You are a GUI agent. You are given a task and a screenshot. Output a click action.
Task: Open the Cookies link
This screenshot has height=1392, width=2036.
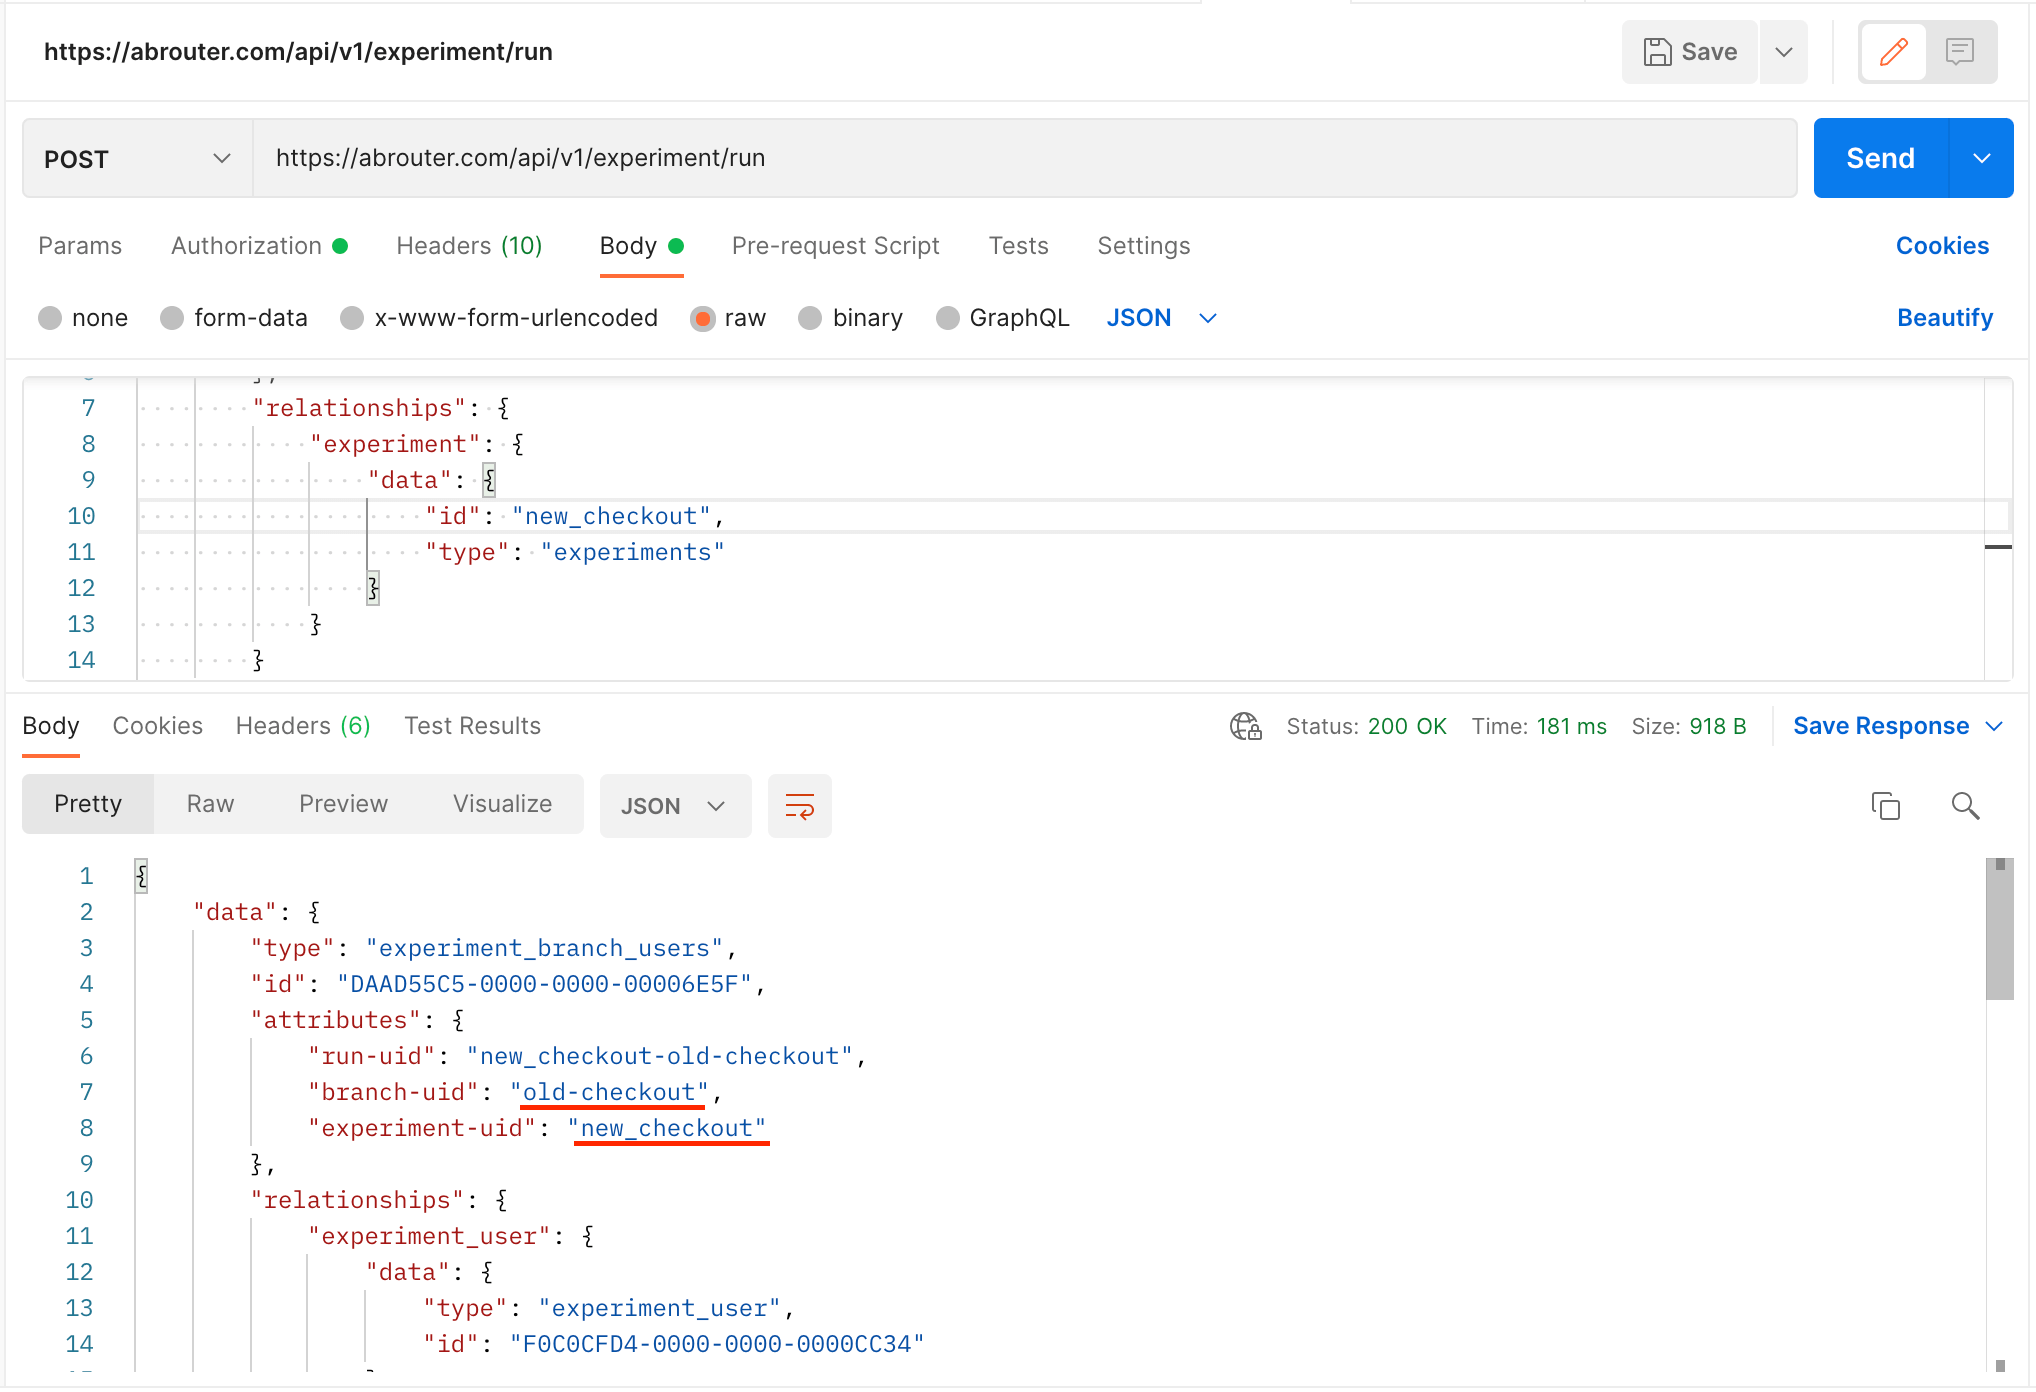coord(1942,246)
